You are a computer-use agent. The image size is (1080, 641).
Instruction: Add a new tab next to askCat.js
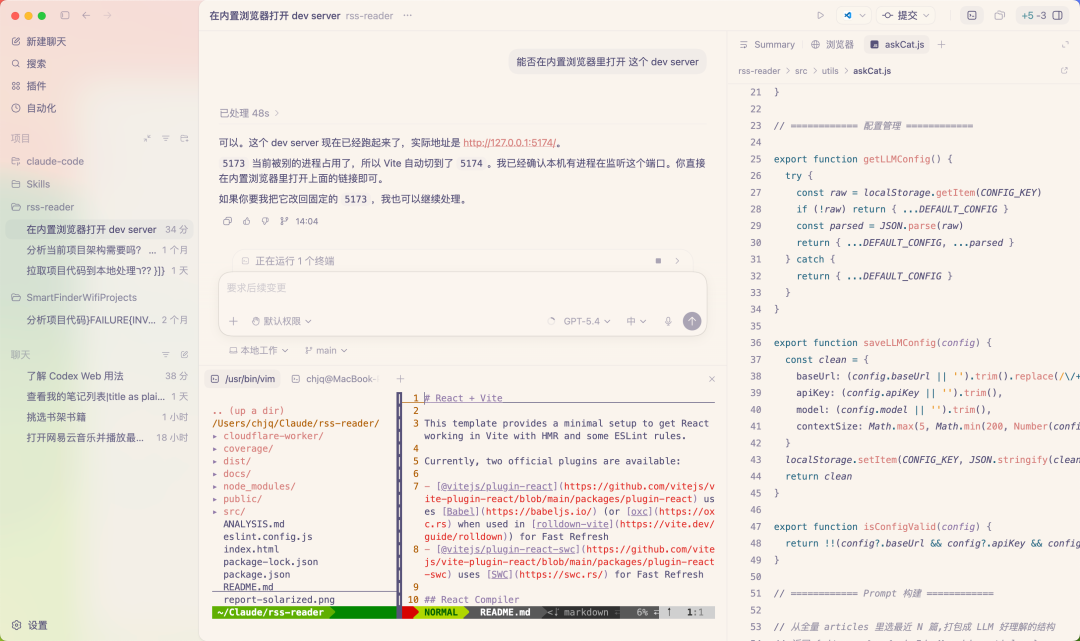pyautogui.click(x=941, y=45)
